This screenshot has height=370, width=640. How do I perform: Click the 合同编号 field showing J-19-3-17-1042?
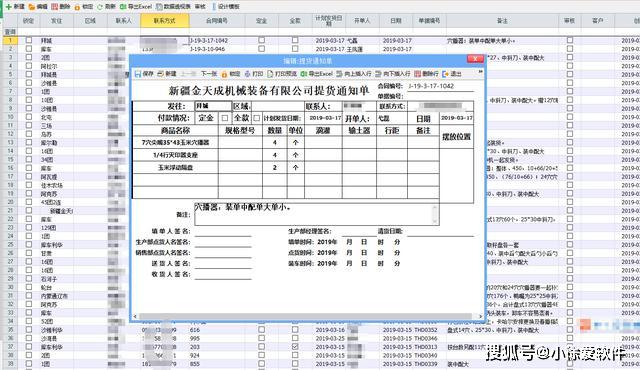(x=441, y=86)
